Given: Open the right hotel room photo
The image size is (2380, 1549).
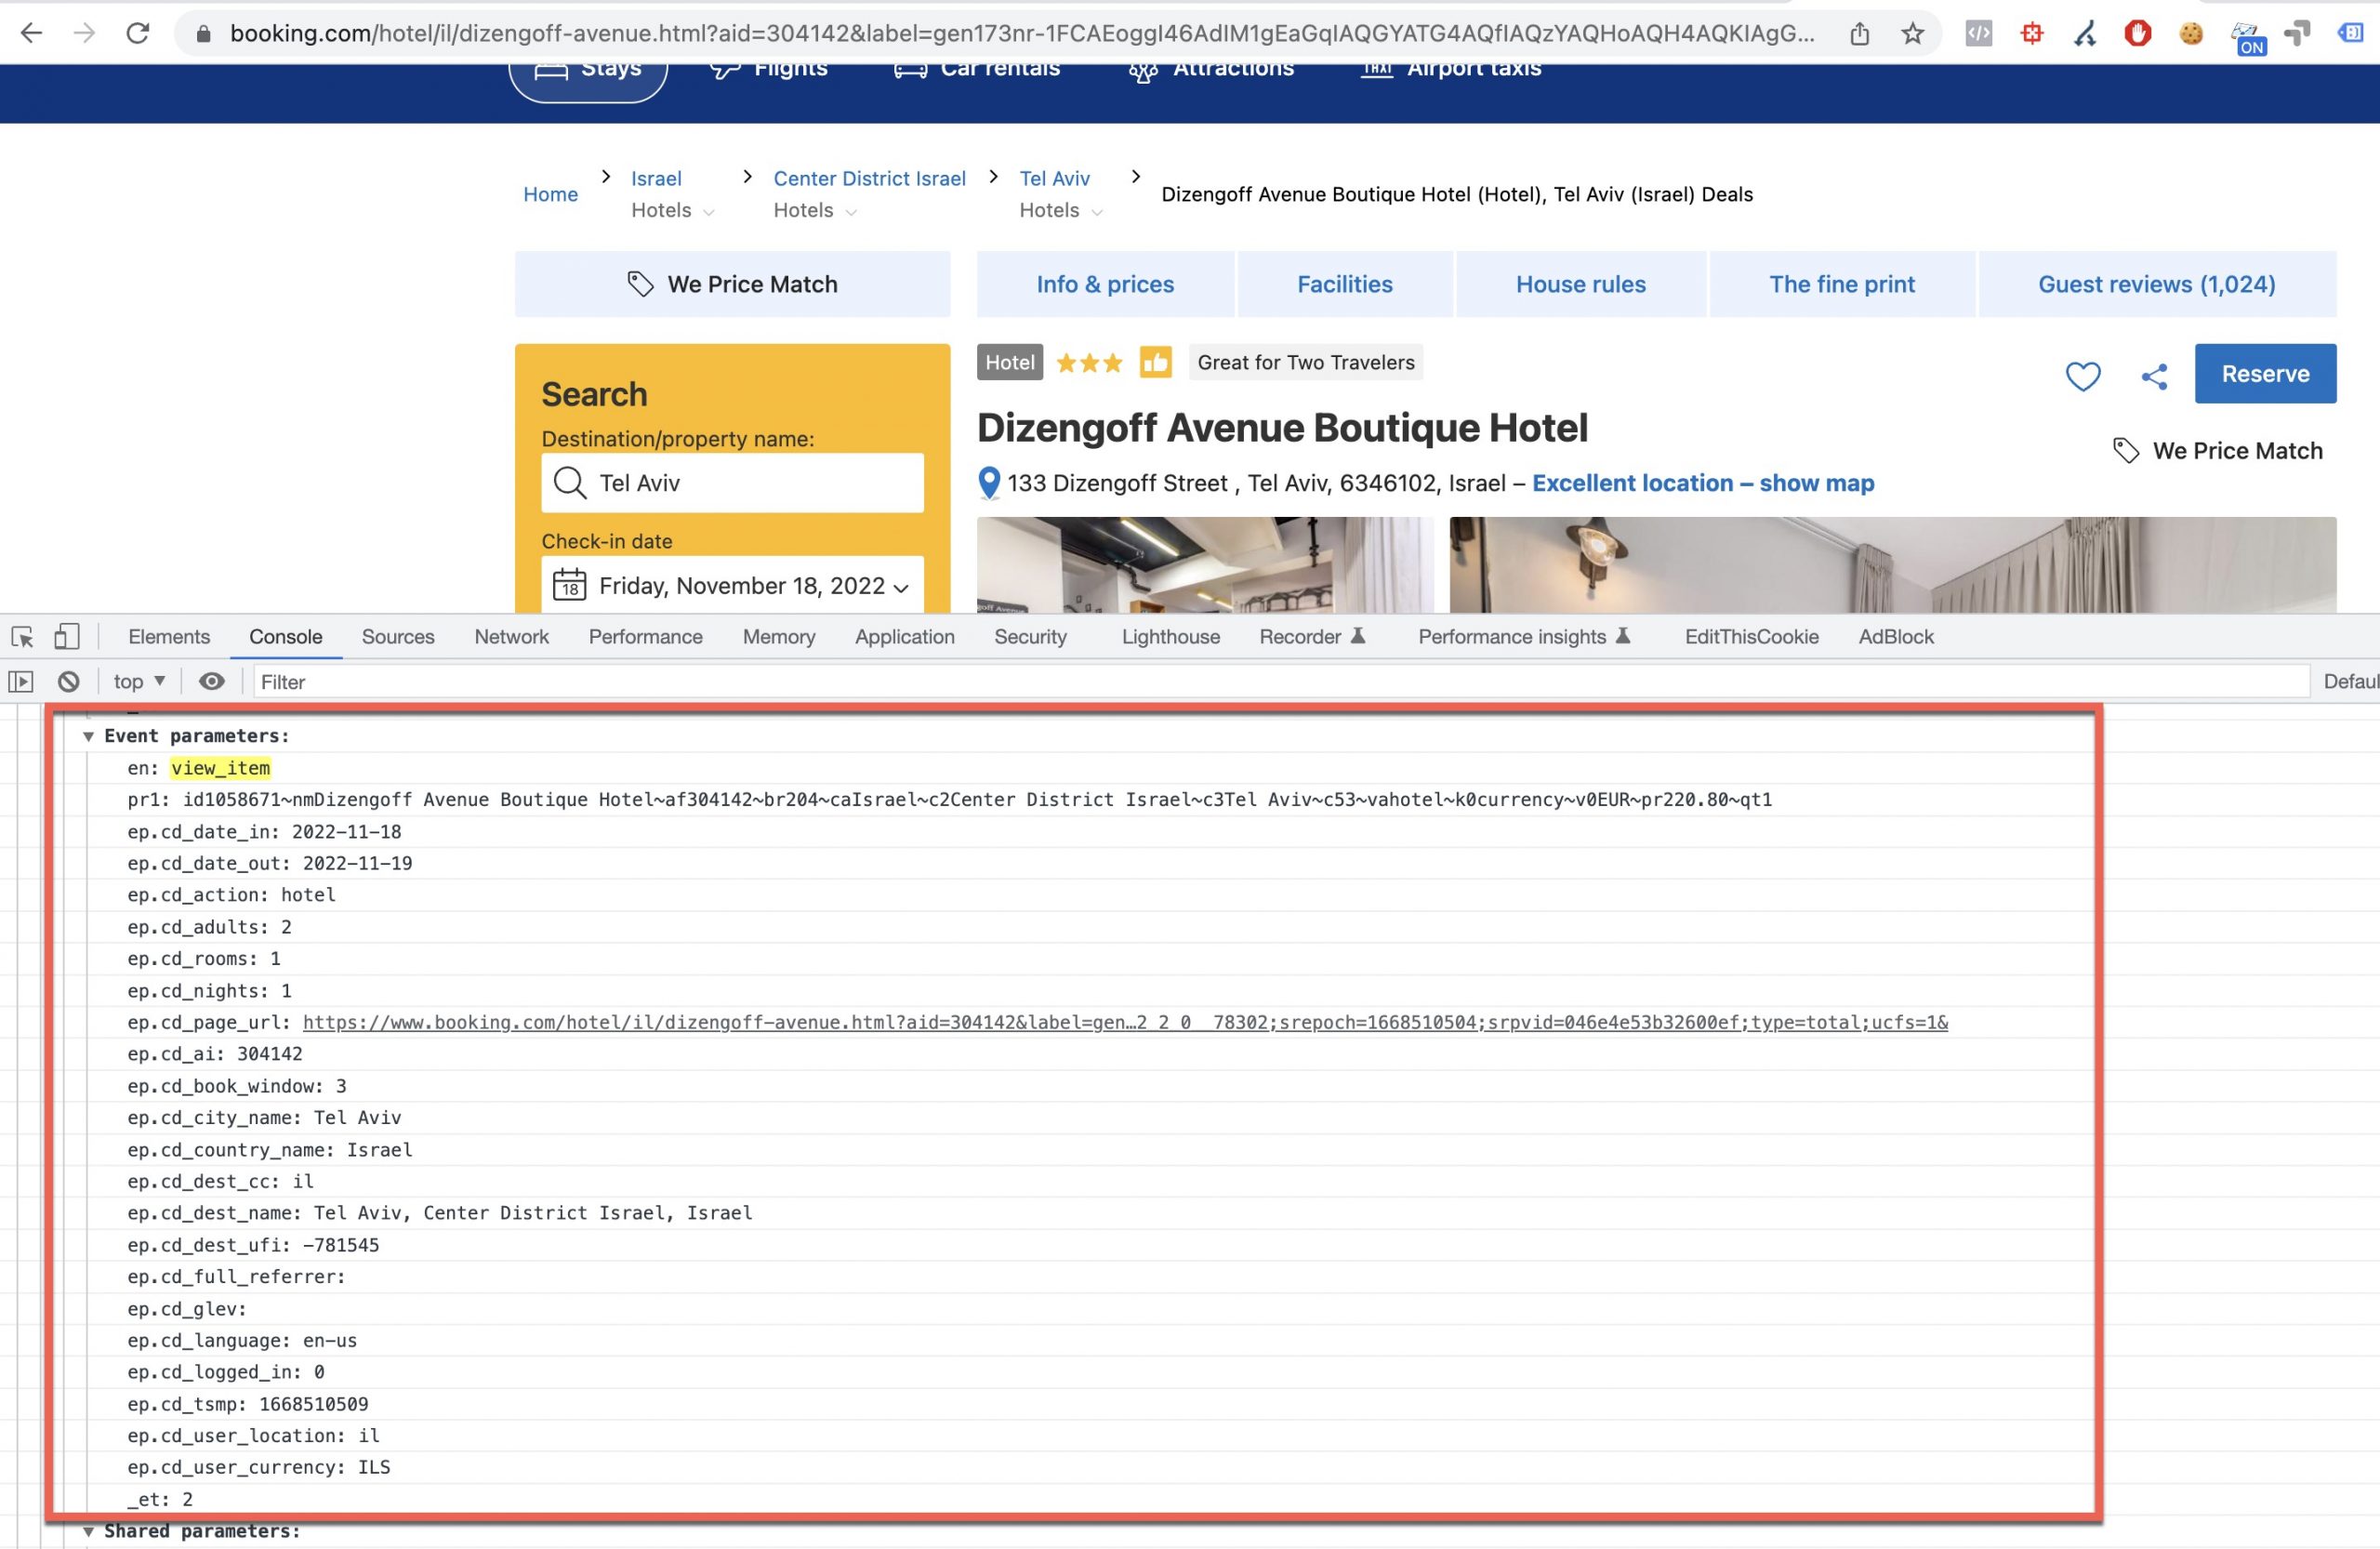Looking at the screenshot, I should click(x=1892, y=565).
